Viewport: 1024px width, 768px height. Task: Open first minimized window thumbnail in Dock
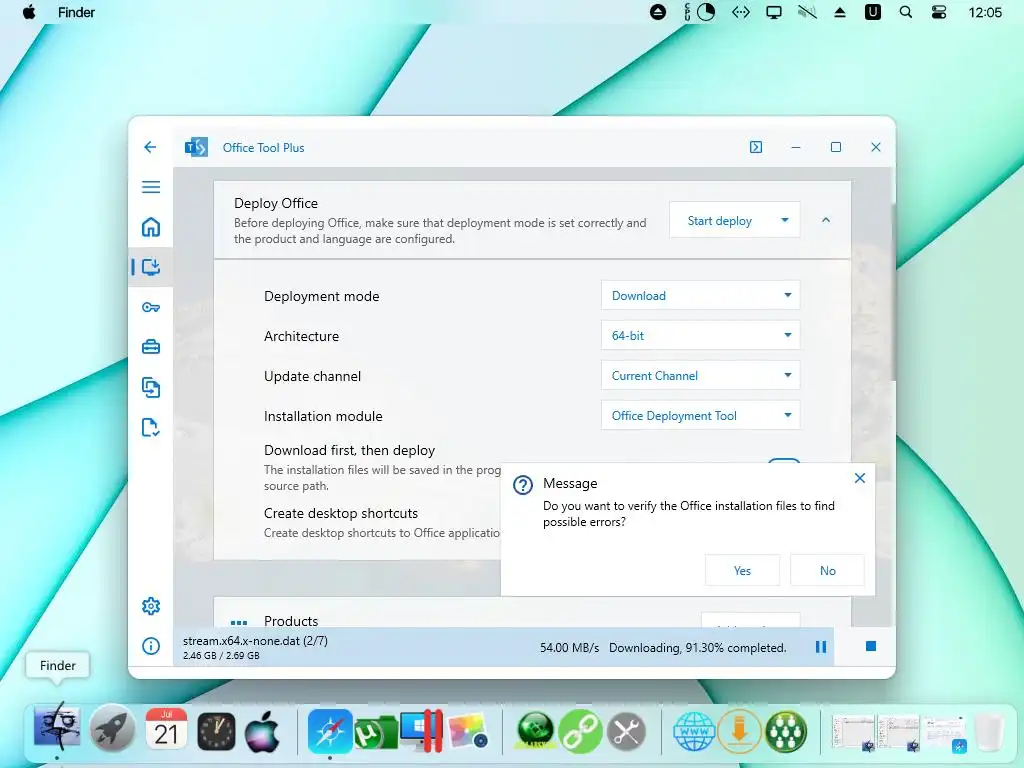pos(854,733)
